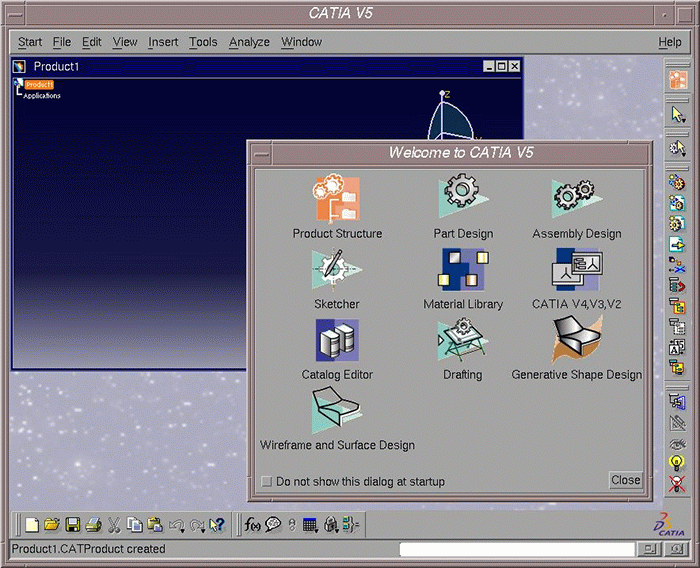Viewport: 700px width, 568px height.
Task: Click the letter A pages icon
Action: pyautogui.click(x=677, y=347)
